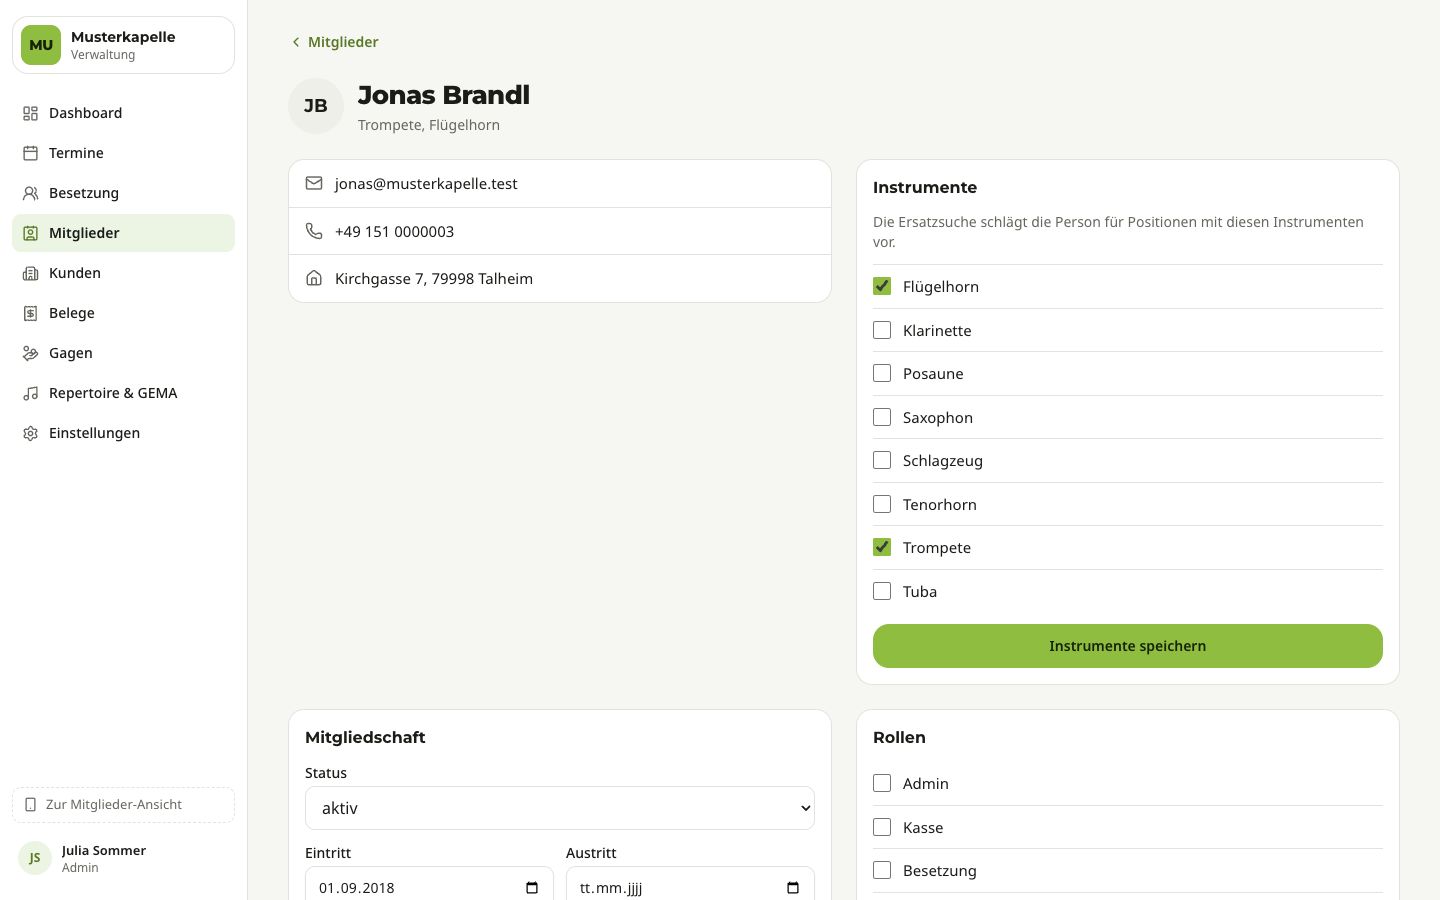Image resolution: width=1440 pixels, height=900 pixels.
Task: Check the Tenorhorn checkbox
Action: (x=882, y=504)
